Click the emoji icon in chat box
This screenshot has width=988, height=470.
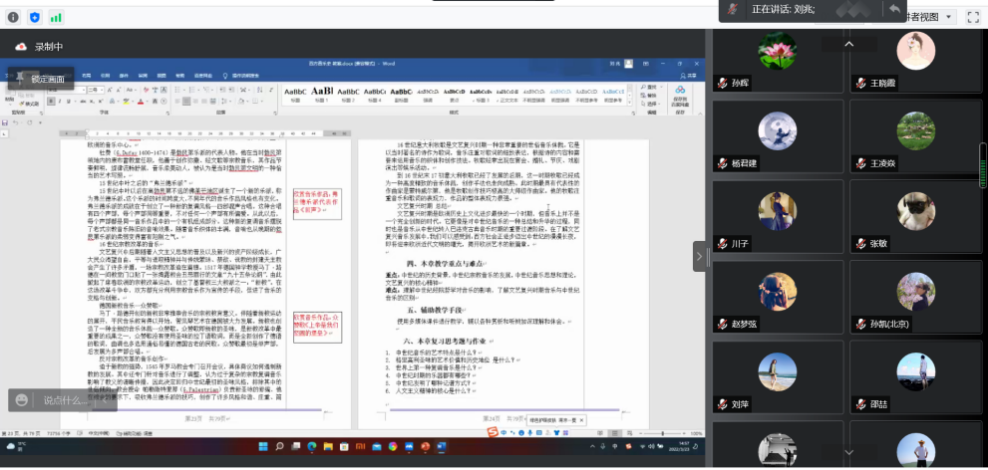23,400
